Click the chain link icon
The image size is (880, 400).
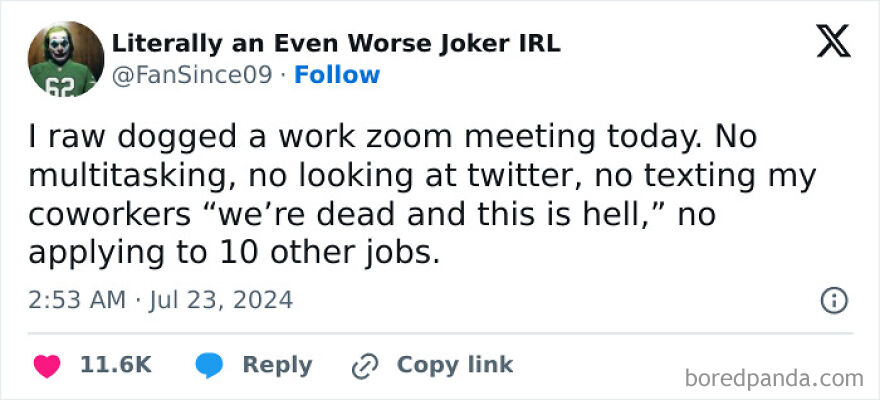362,366
